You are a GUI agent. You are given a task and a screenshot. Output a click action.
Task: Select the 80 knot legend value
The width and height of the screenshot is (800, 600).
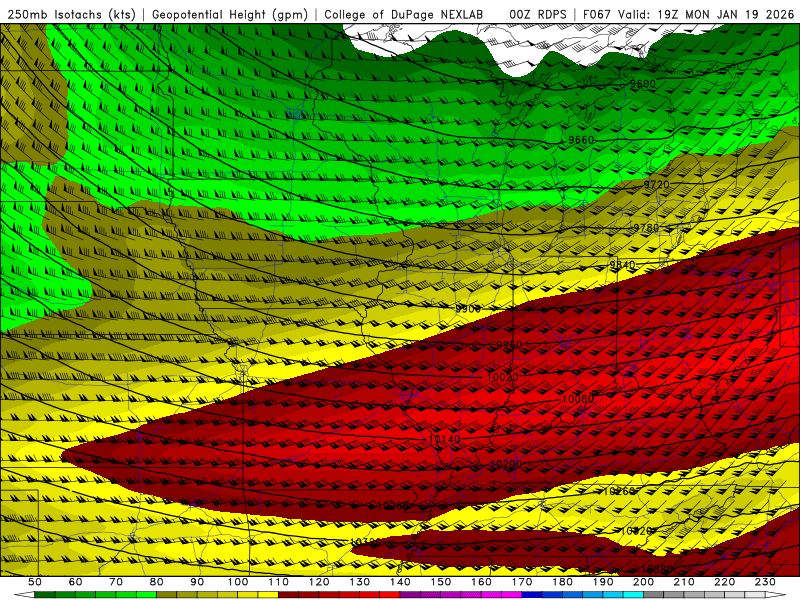[157, 582]
